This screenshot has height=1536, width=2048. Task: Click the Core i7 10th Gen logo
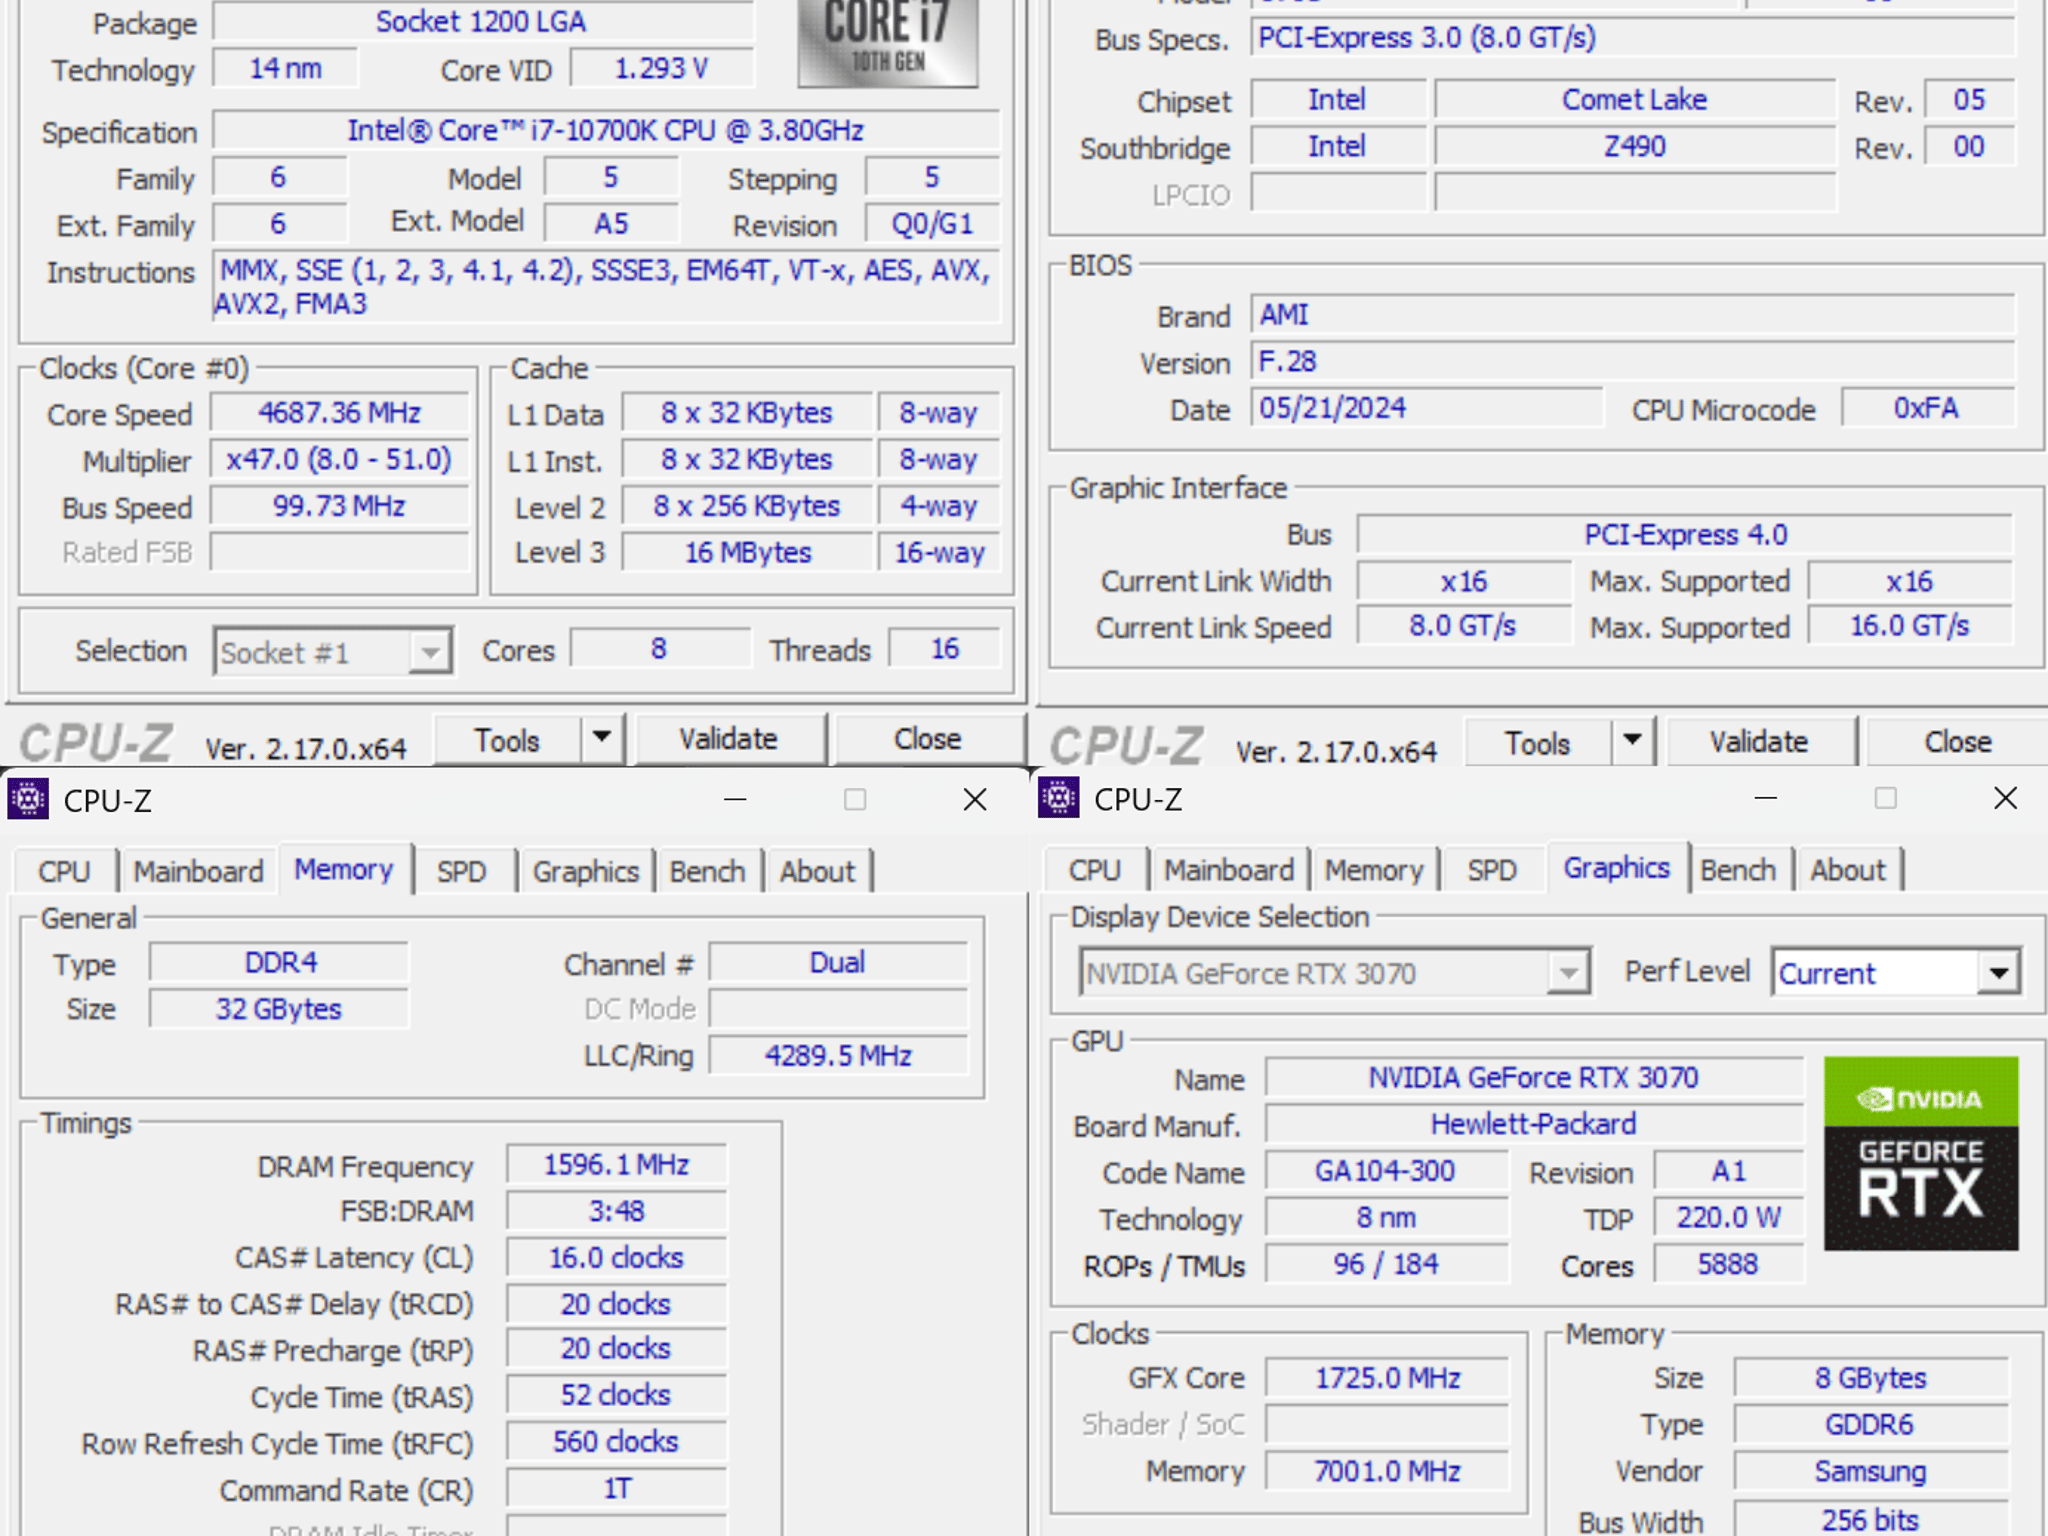coord(887,42)
